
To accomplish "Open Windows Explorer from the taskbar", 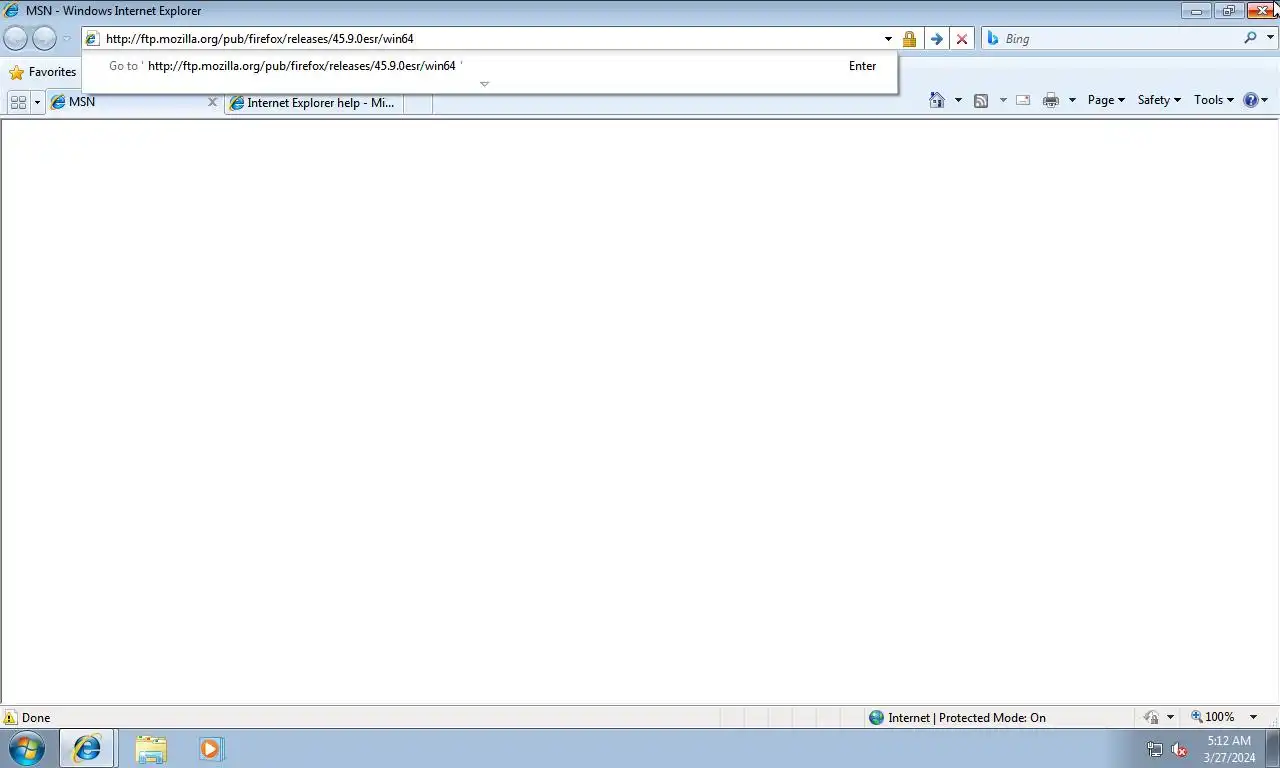I will (151, 748).
